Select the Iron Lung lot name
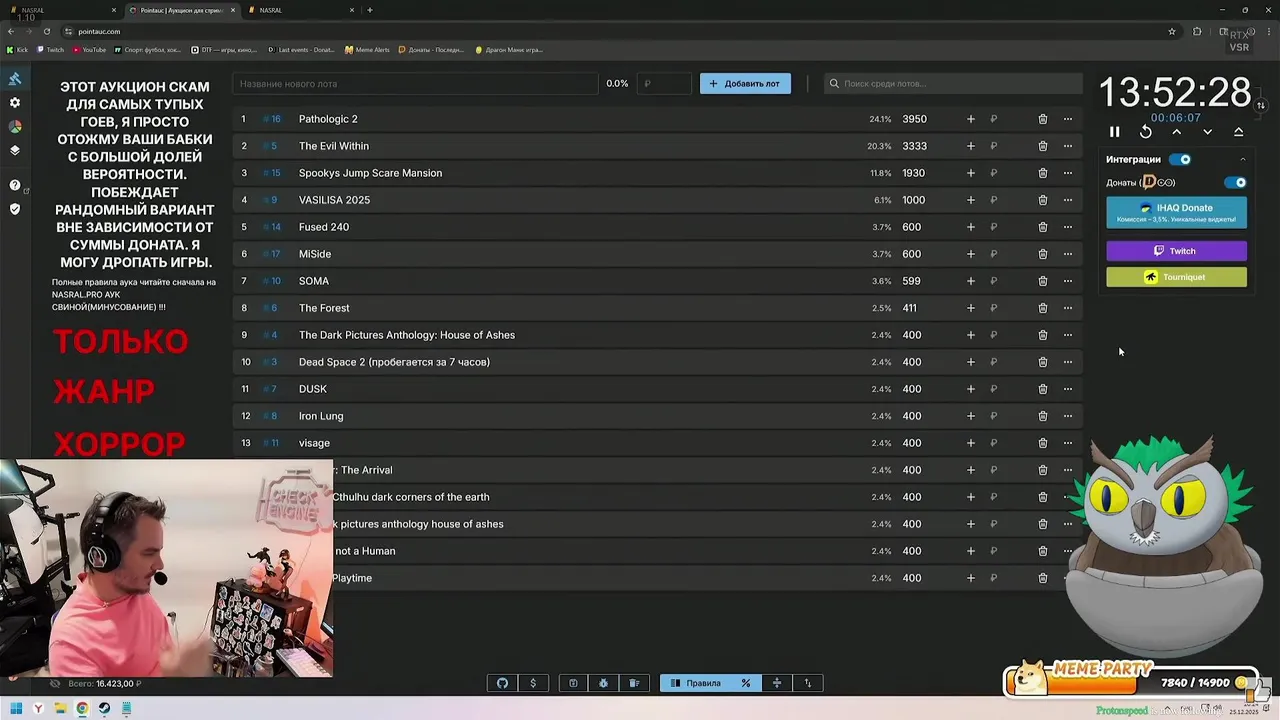The width and height of the screenshot is (1280, 720). click(x=321, y=416)
